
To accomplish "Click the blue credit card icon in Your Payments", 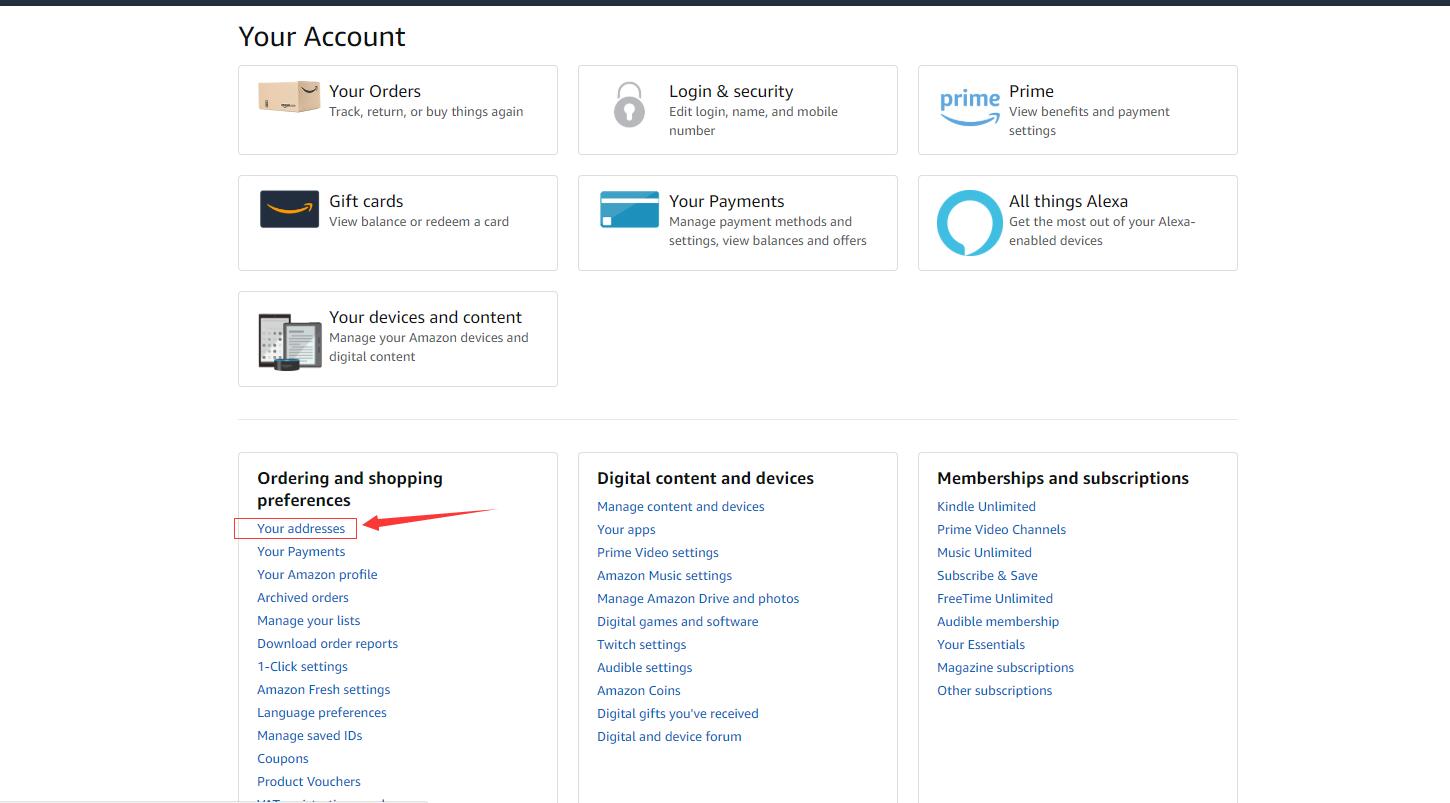I will [629, 209].
